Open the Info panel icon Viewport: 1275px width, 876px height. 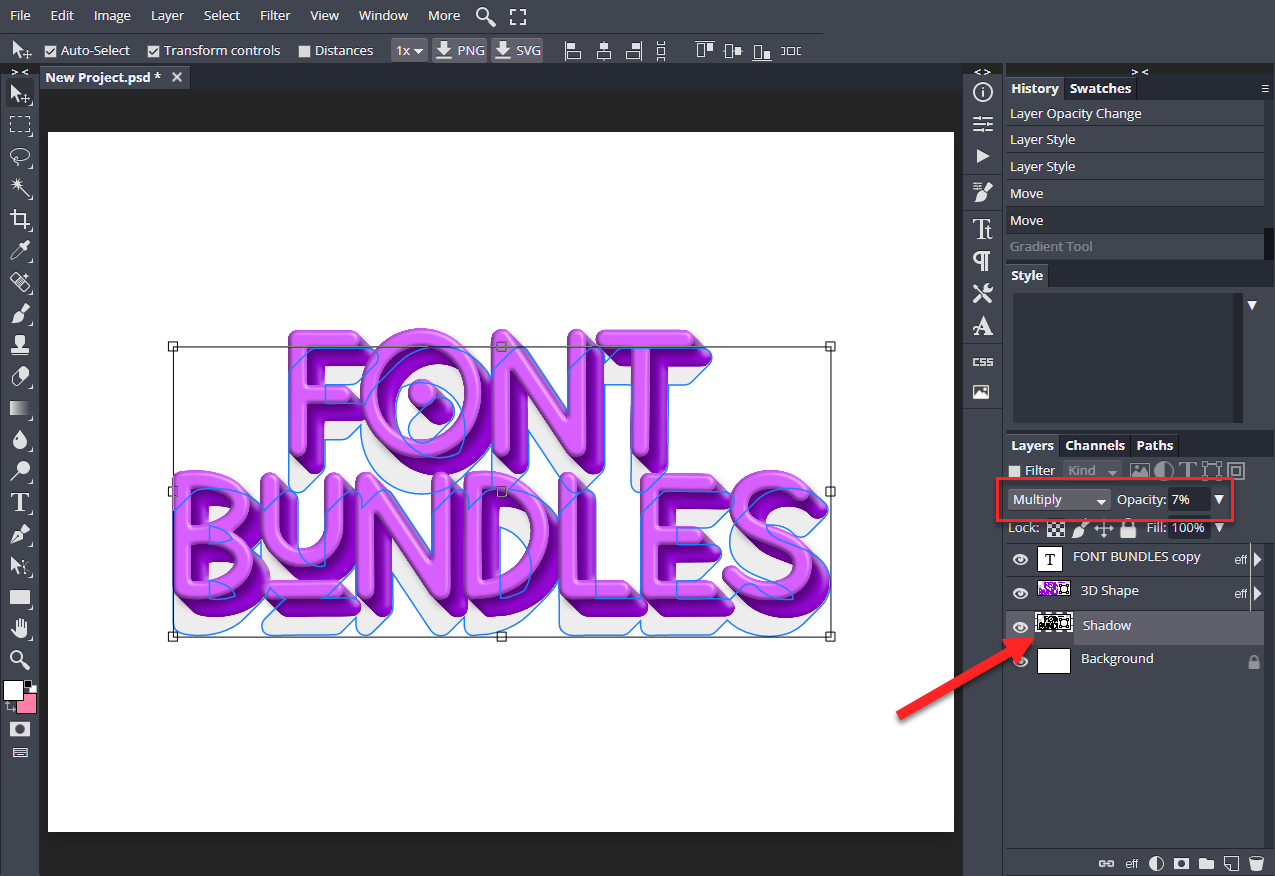983,93
